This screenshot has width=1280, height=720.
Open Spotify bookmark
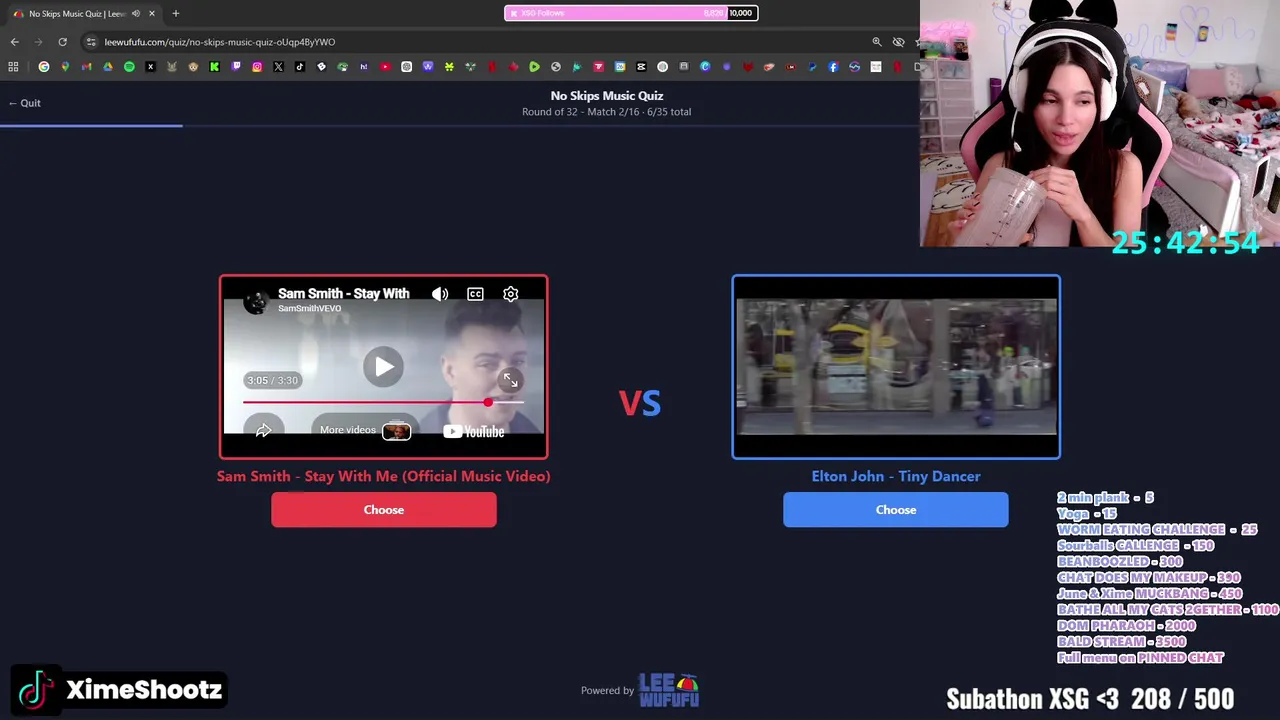click(x=129, y=67)
